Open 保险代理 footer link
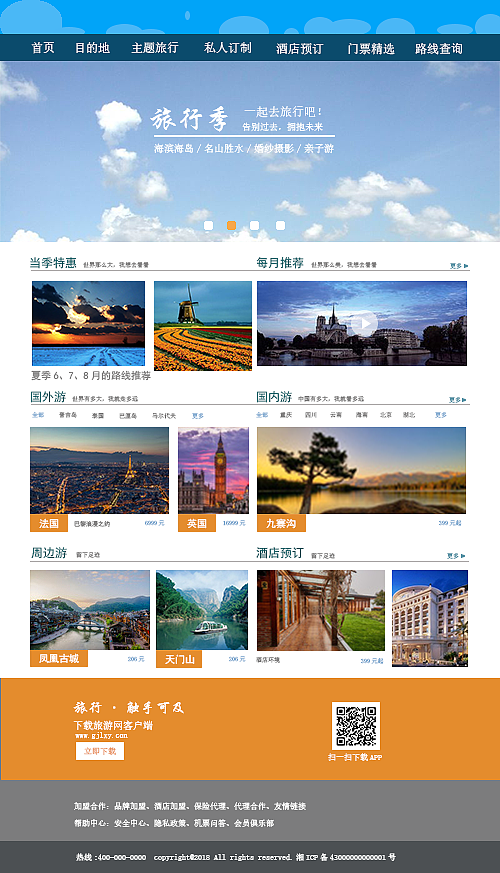Viewport: 500px width, 873px height. coord(210,806)
